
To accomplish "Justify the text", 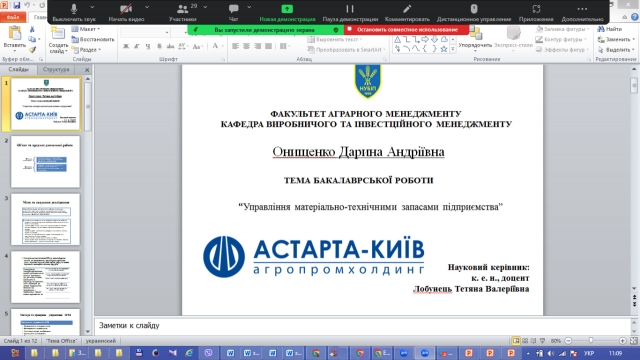I will [268, 46].
